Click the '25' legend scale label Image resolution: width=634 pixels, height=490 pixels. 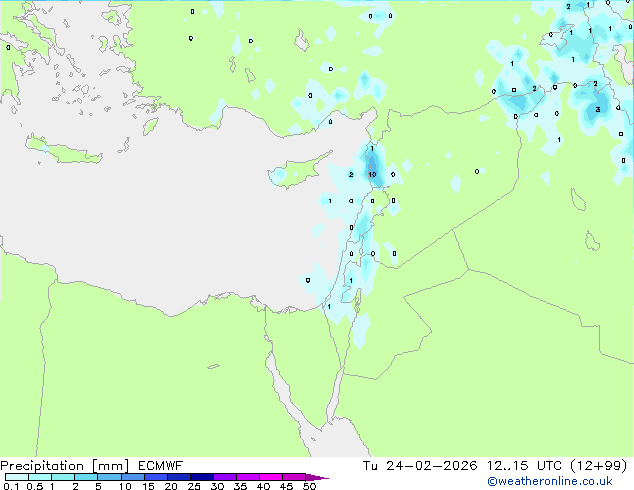194,486
